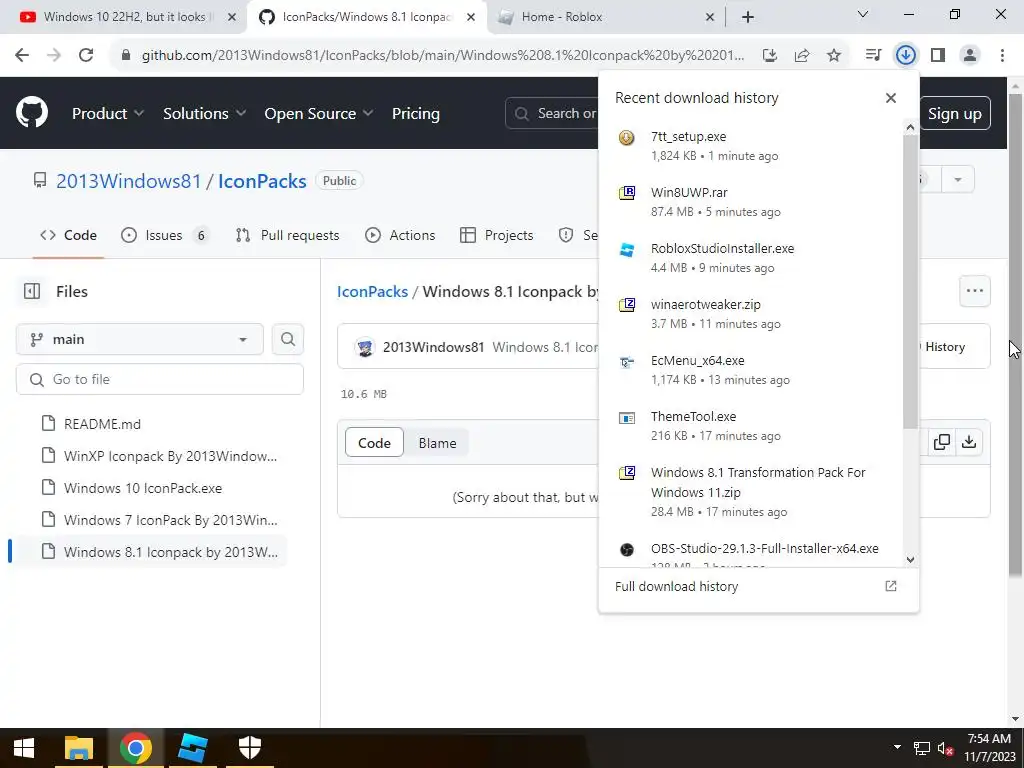Switch to the Actions tab
The image size is (1024, 768).
(400, 235)
